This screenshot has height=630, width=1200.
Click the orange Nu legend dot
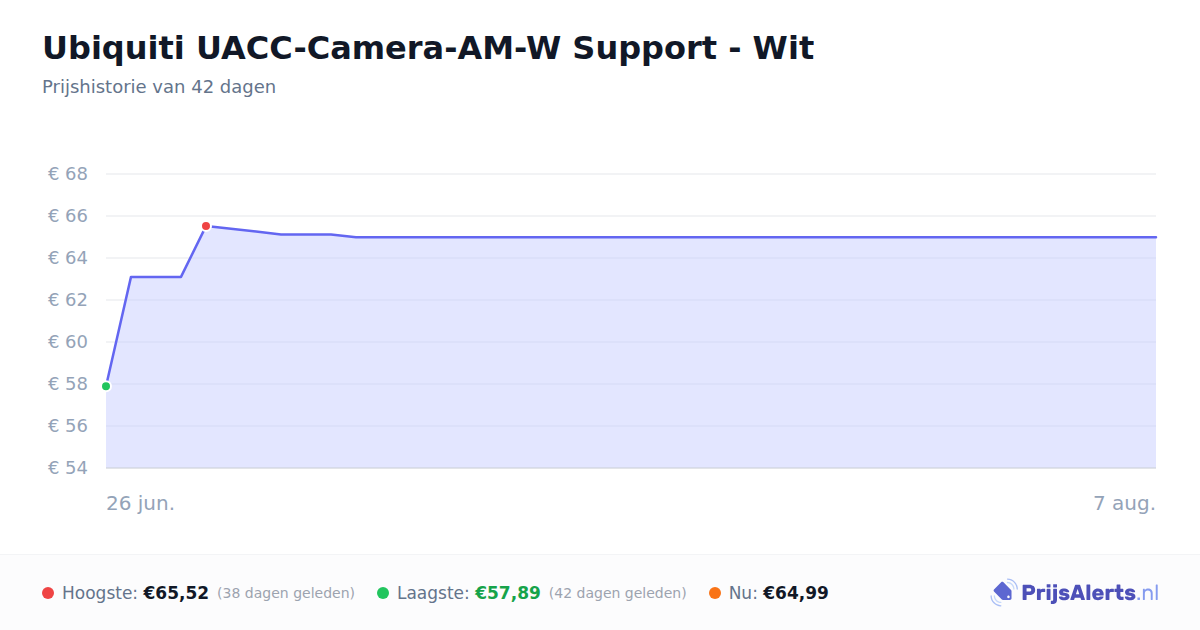(x=715, y=593)
